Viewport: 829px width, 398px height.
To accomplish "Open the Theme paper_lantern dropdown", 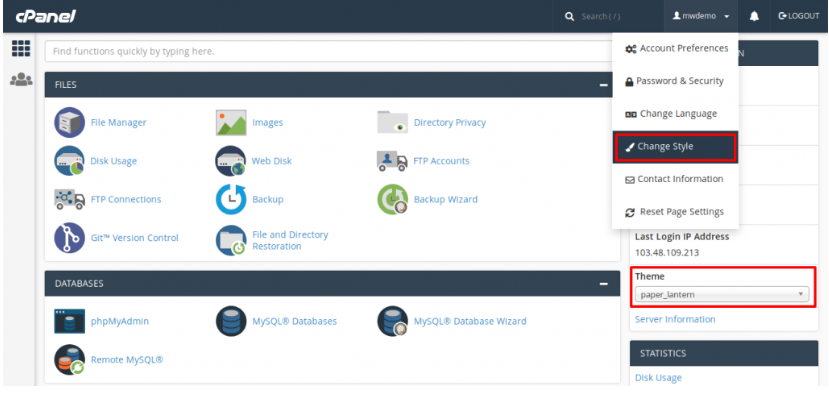I will tap(722, 294).
